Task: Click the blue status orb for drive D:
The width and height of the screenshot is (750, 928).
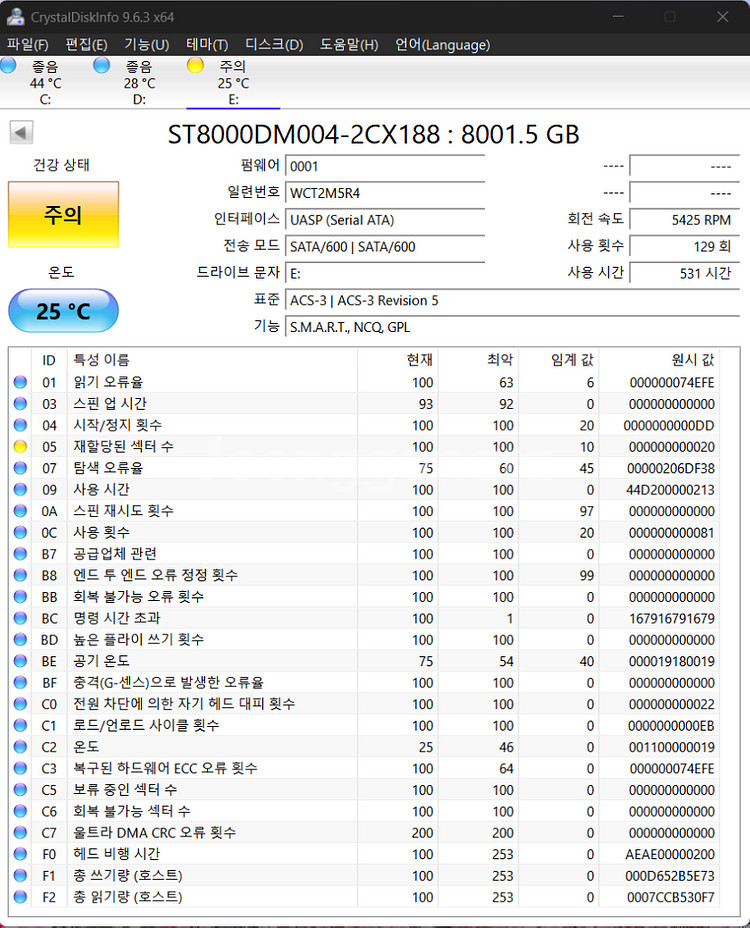Action: point(101,66)
